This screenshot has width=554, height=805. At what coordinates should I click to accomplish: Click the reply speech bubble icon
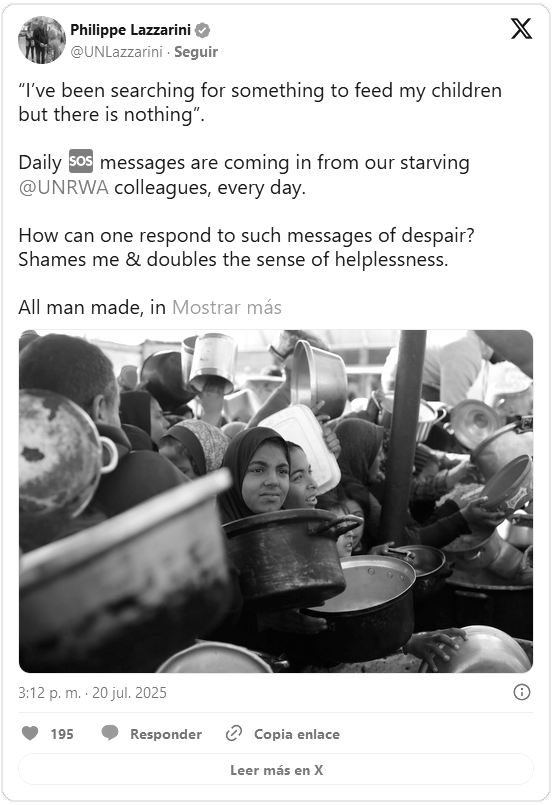click(110, 733)
